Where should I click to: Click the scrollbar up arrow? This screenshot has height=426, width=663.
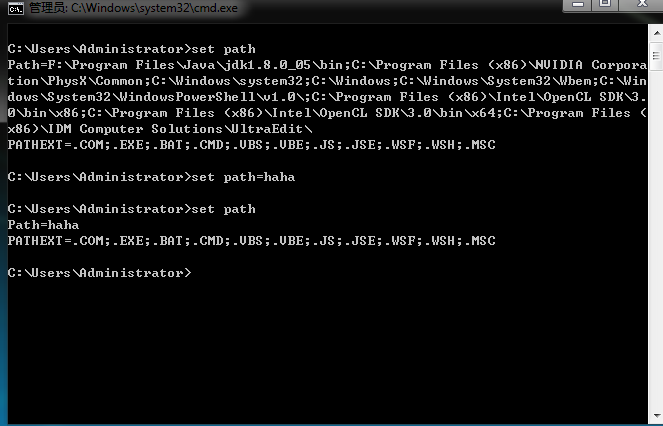tap(657, 33)
